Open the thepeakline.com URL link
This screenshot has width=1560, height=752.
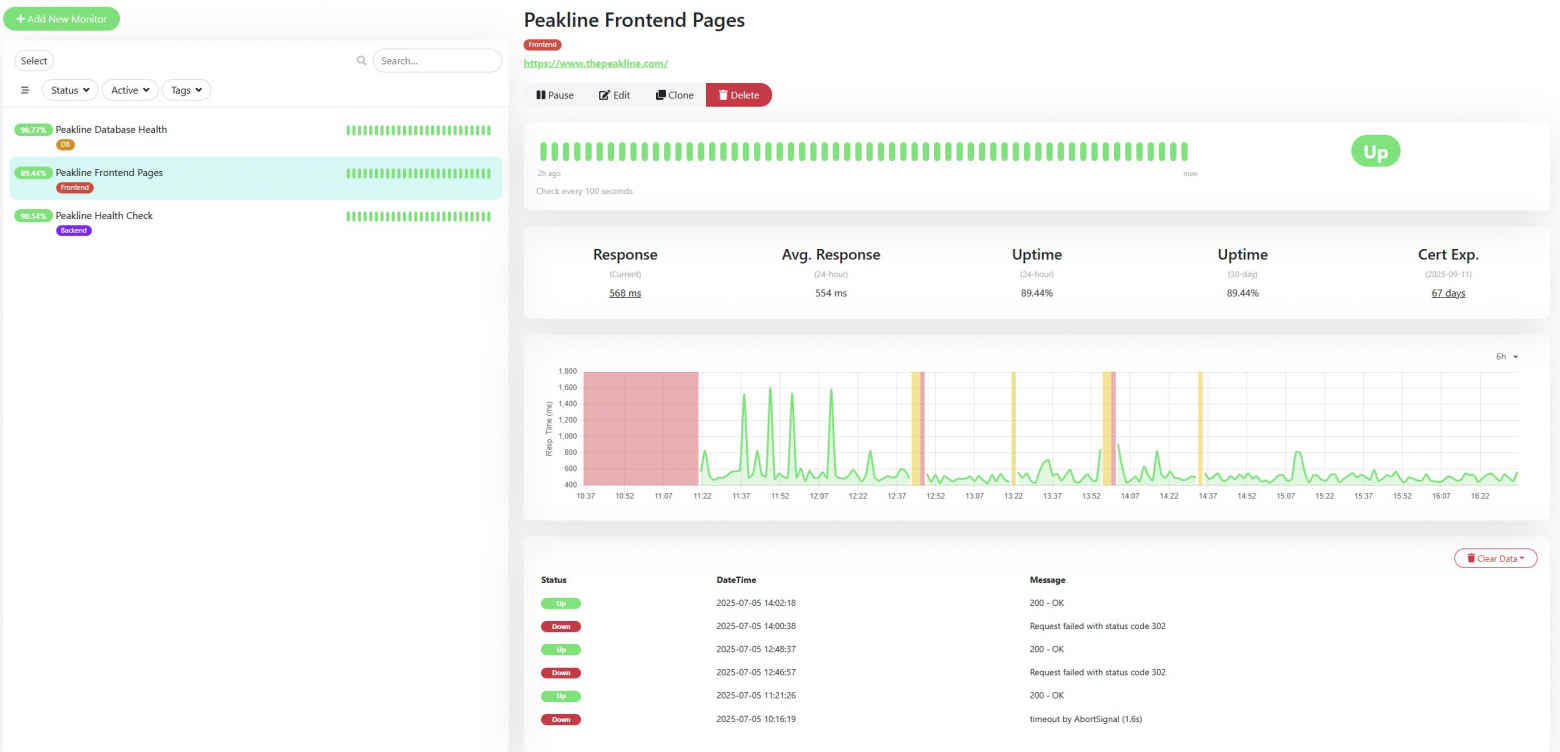[x=595, y=63]
